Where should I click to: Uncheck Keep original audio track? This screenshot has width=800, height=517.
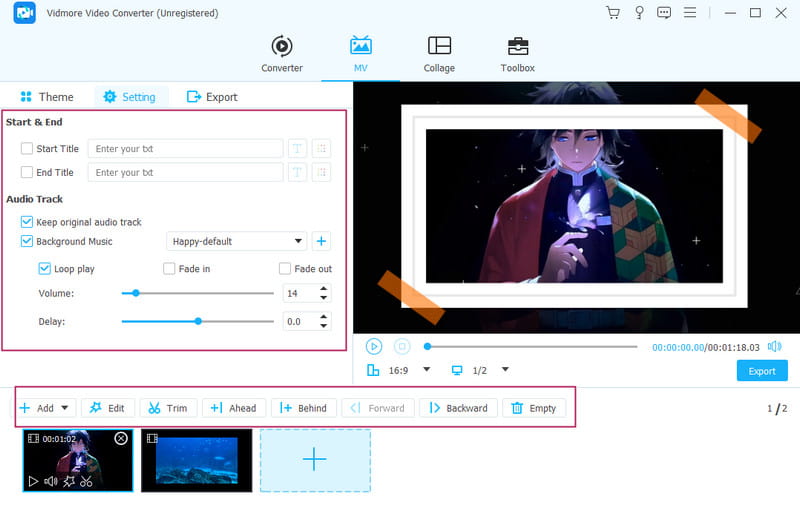pos(27,222)
